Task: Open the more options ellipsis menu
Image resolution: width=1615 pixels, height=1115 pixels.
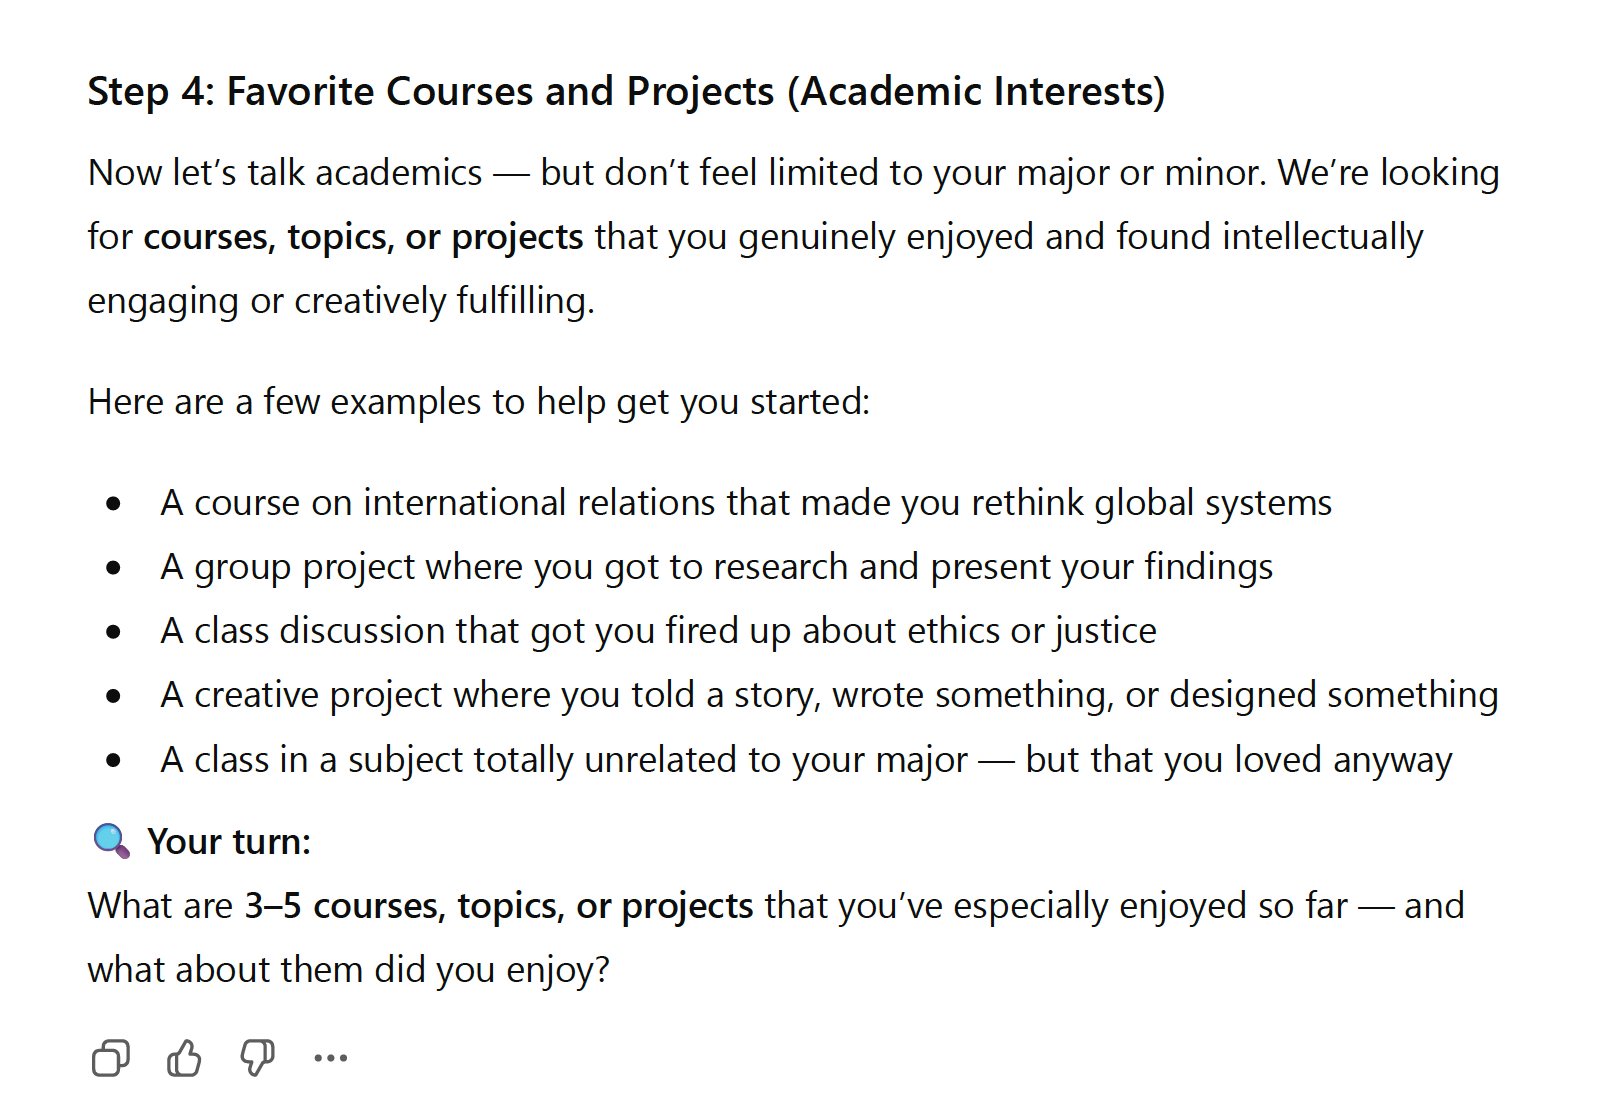Action: click(x=330, y=1058)
